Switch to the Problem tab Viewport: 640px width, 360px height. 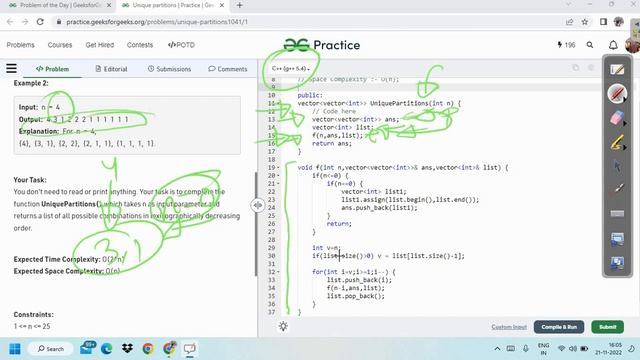52,69
